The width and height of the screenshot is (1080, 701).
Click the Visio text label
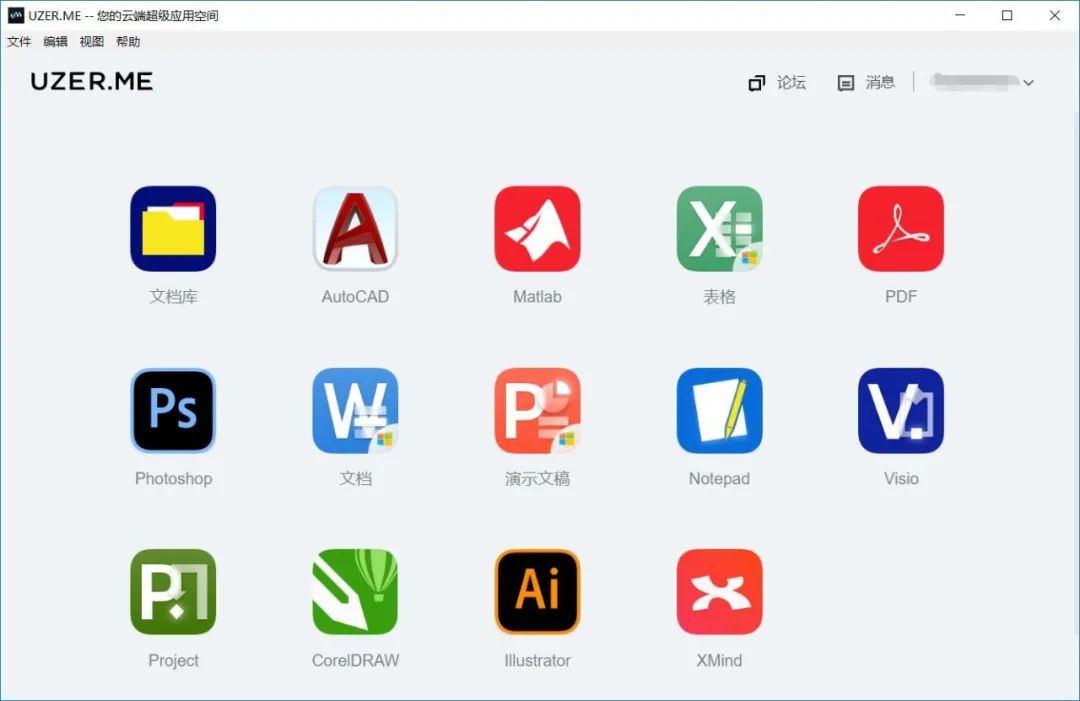[901, 479]
